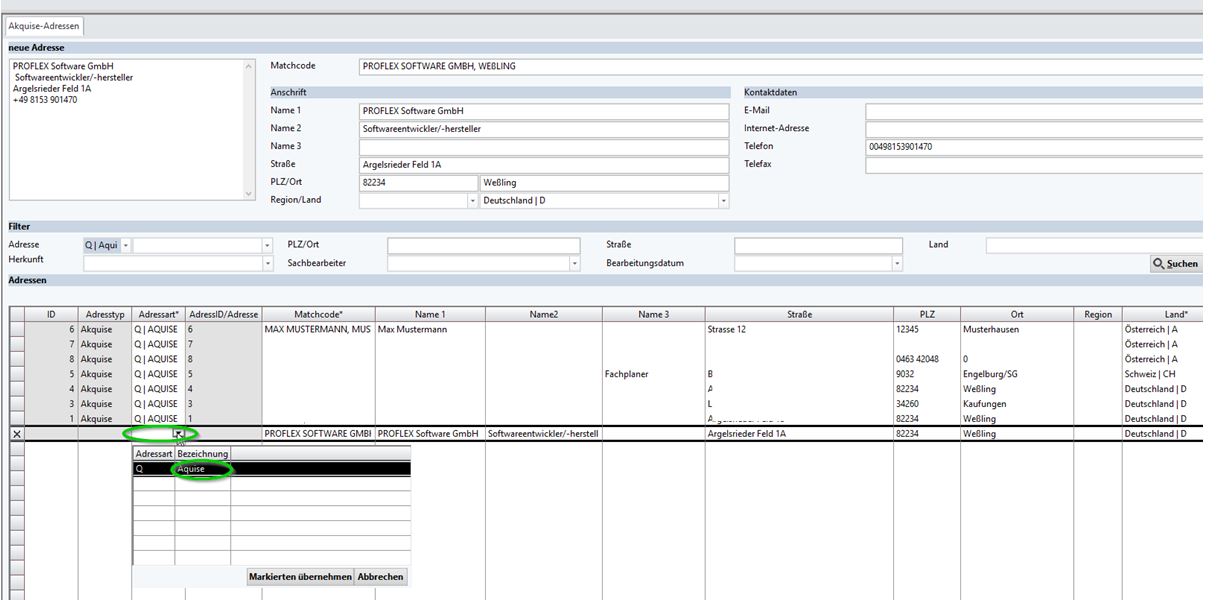Expand the Herkunft filter dropdown
Screen dimensions: 1219x600
click(267, 264)
